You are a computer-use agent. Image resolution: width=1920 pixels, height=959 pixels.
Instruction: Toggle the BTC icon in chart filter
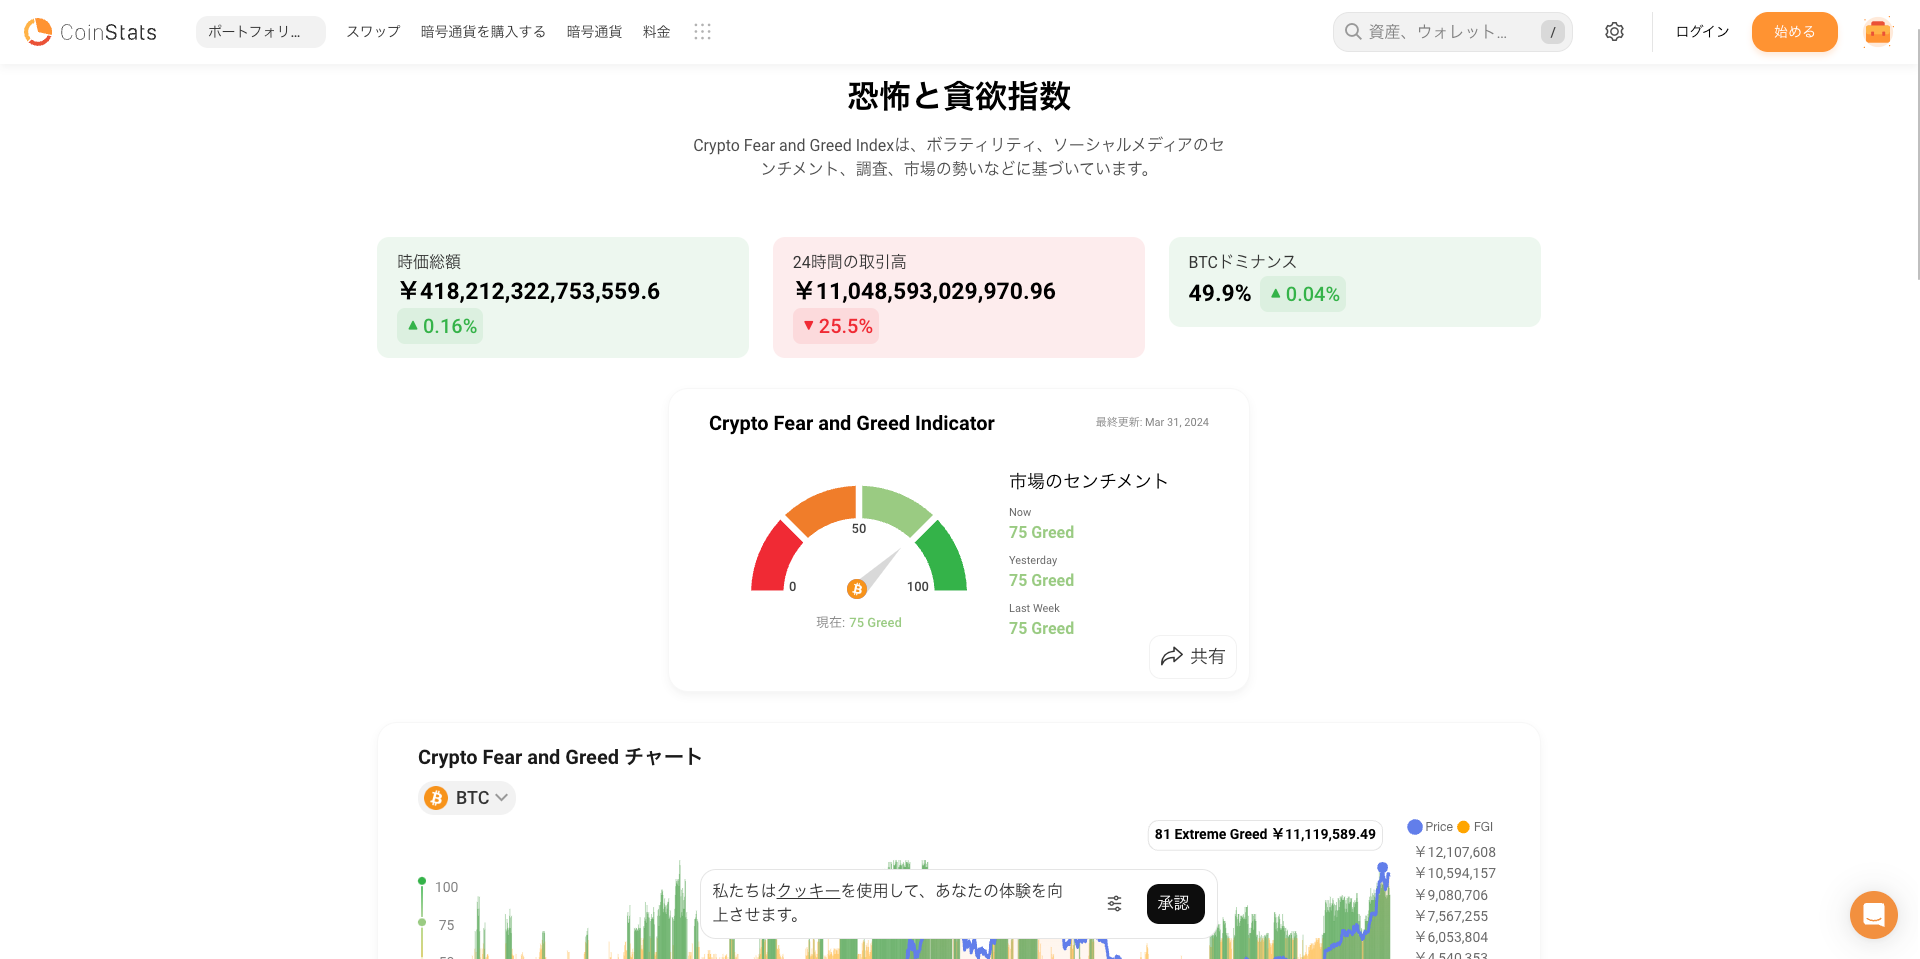coord(437,797)
